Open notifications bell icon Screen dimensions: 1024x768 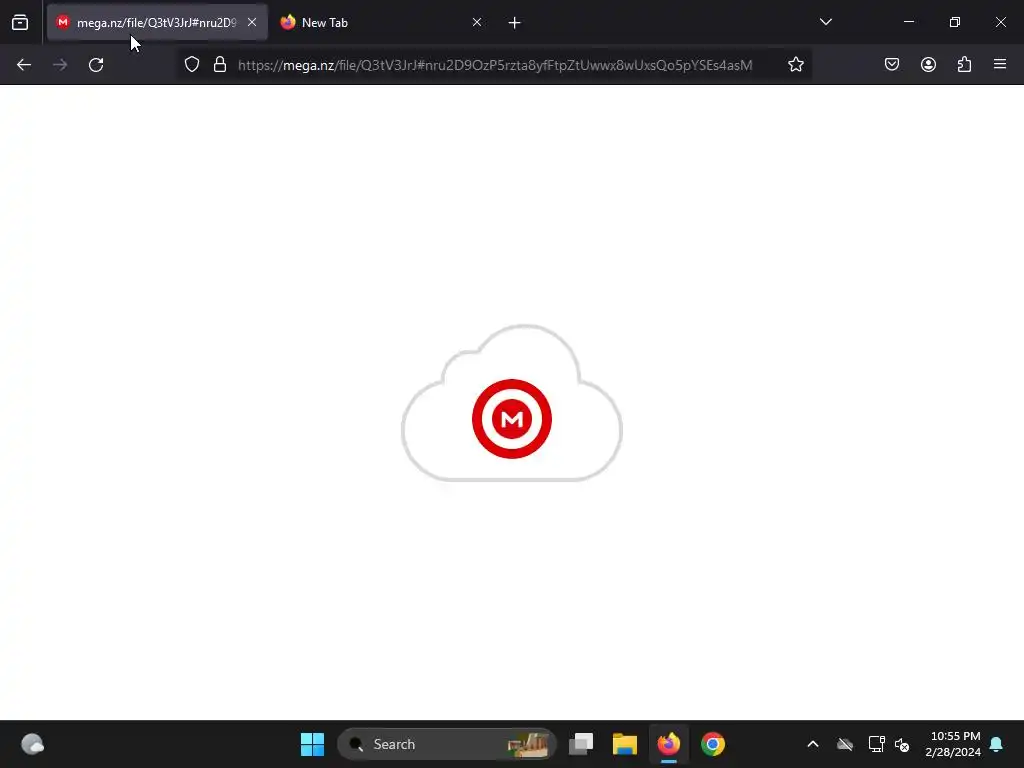pos(997,744)
